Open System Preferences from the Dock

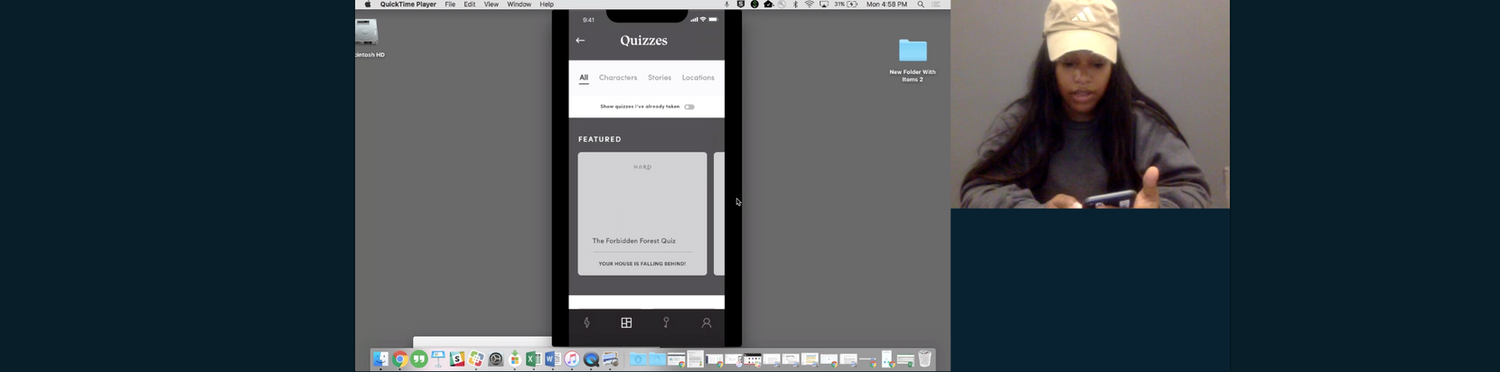496,358
